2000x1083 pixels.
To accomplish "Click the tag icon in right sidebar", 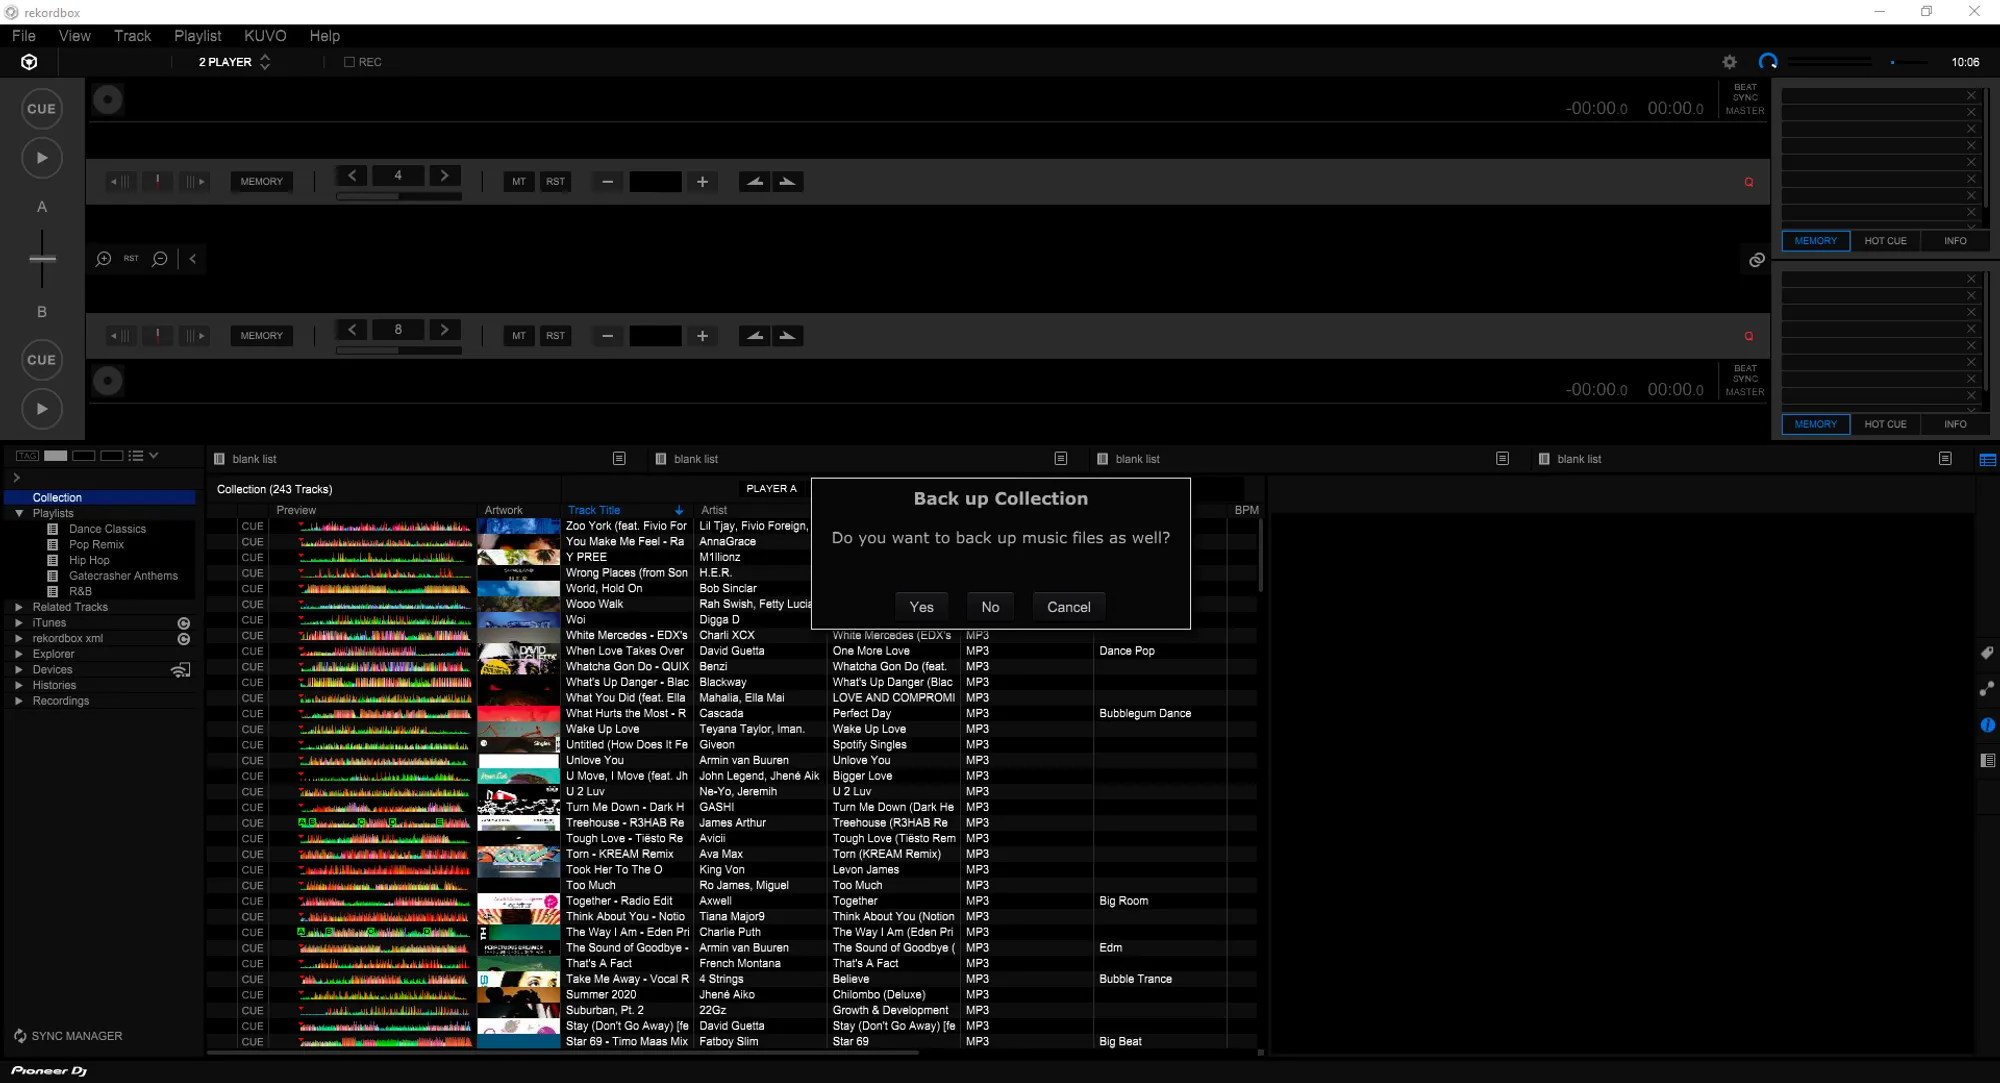I will pyautogui.click(x=1987, y=653).
